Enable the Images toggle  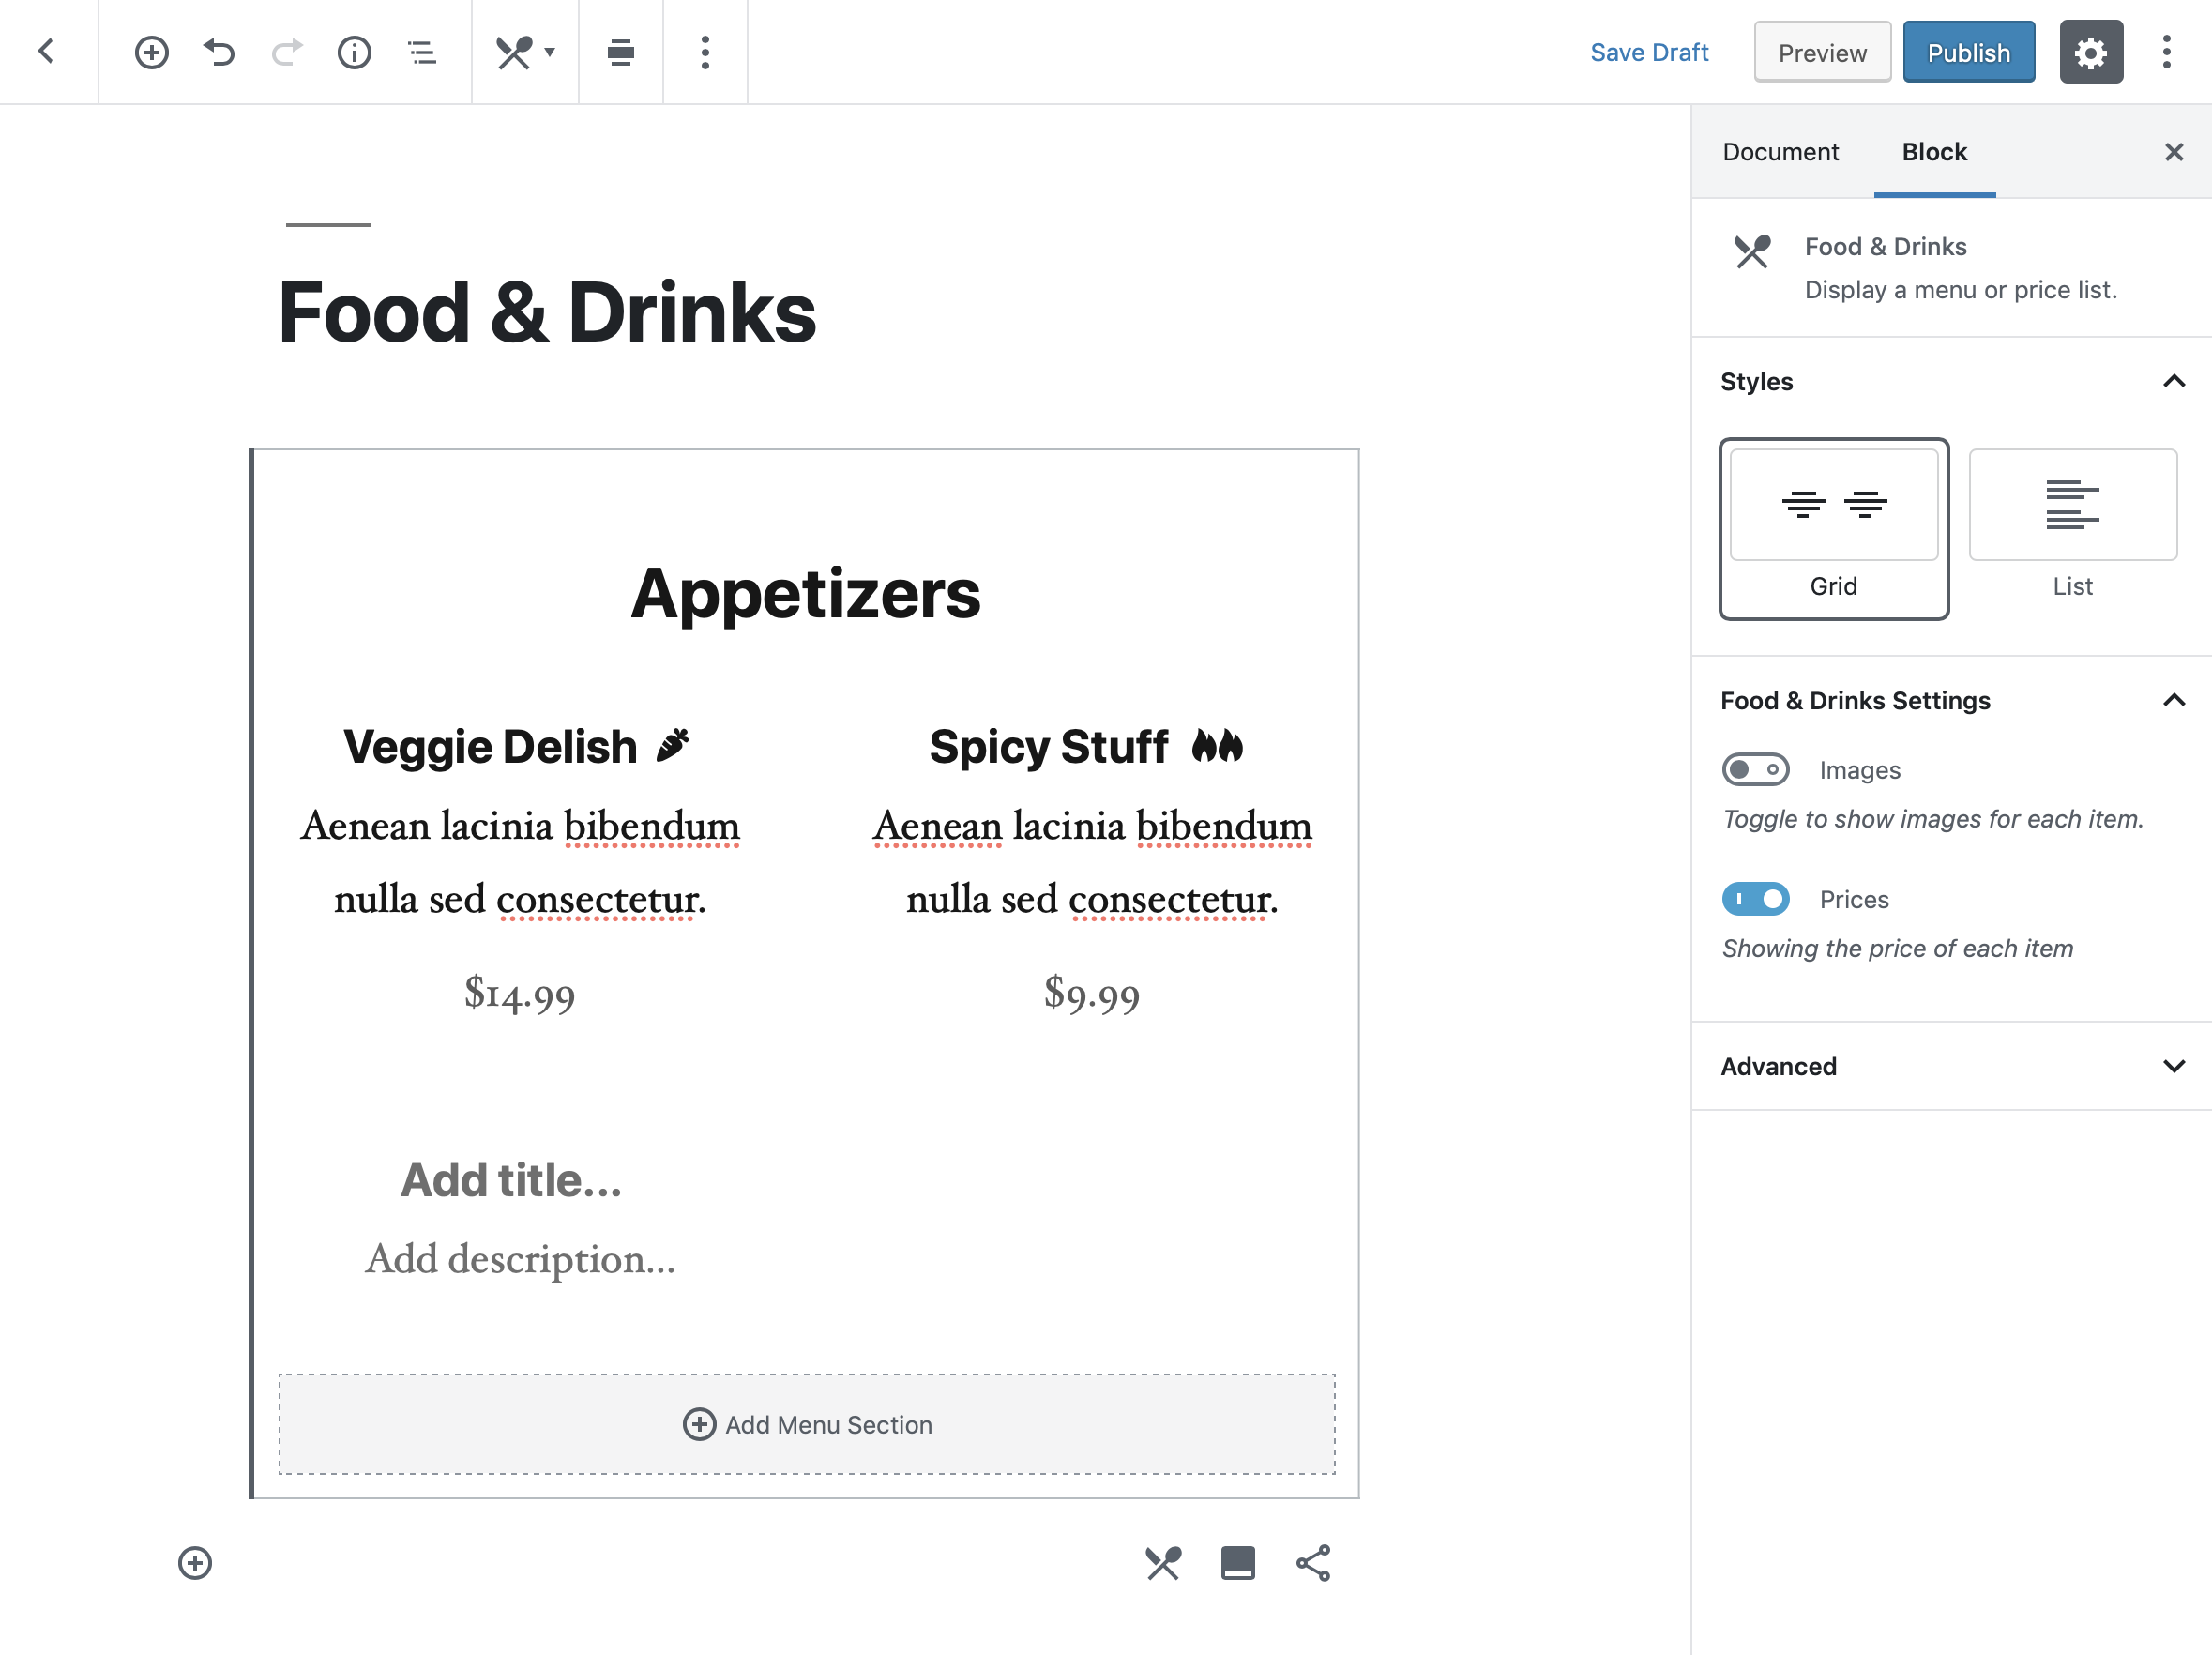pos(1755,769)
